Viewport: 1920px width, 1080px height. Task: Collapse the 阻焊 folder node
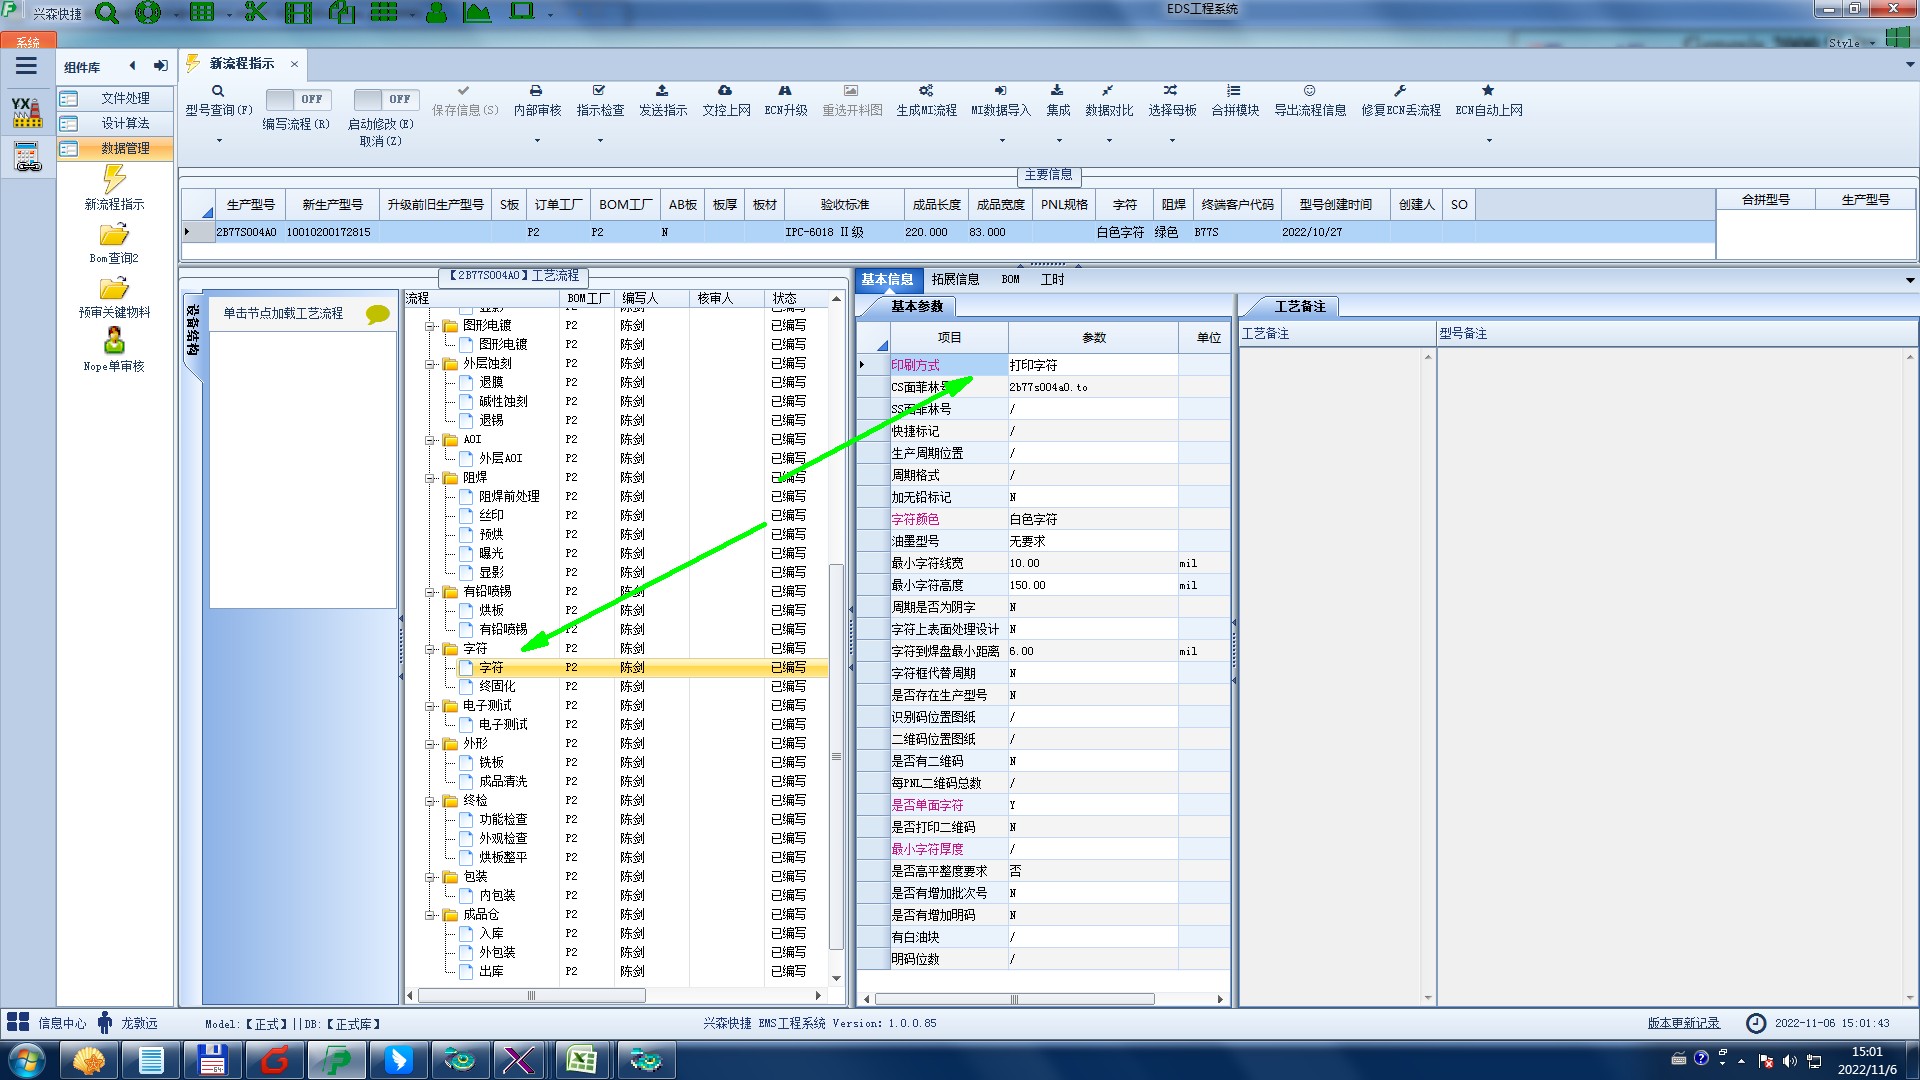pyautogui.click(x=430, y=478)
